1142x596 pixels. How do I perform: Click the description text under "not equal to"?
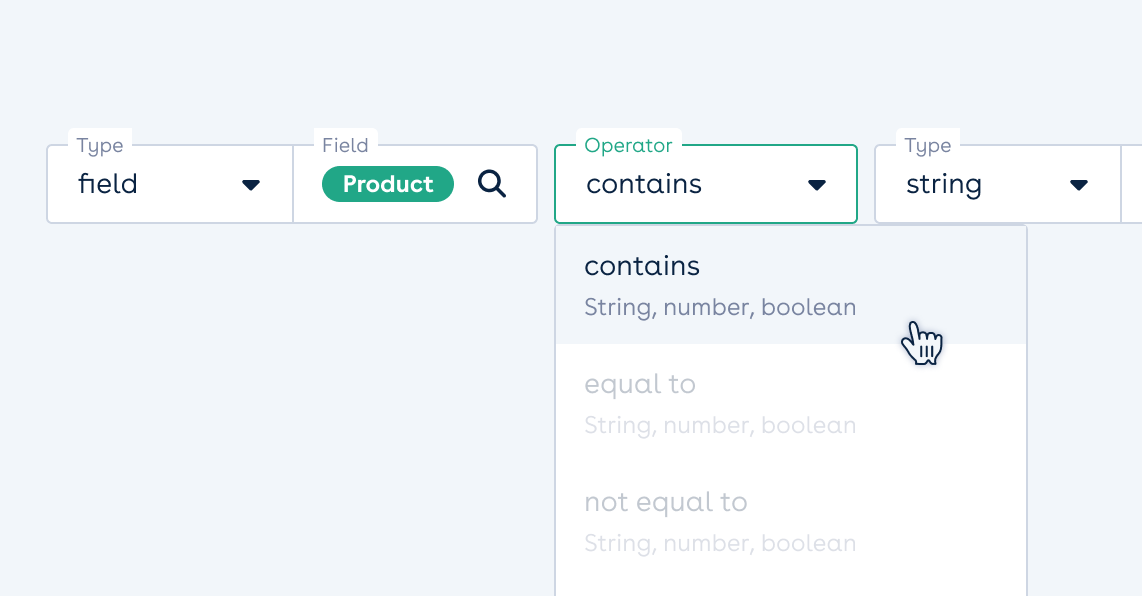tap(720, 544)
